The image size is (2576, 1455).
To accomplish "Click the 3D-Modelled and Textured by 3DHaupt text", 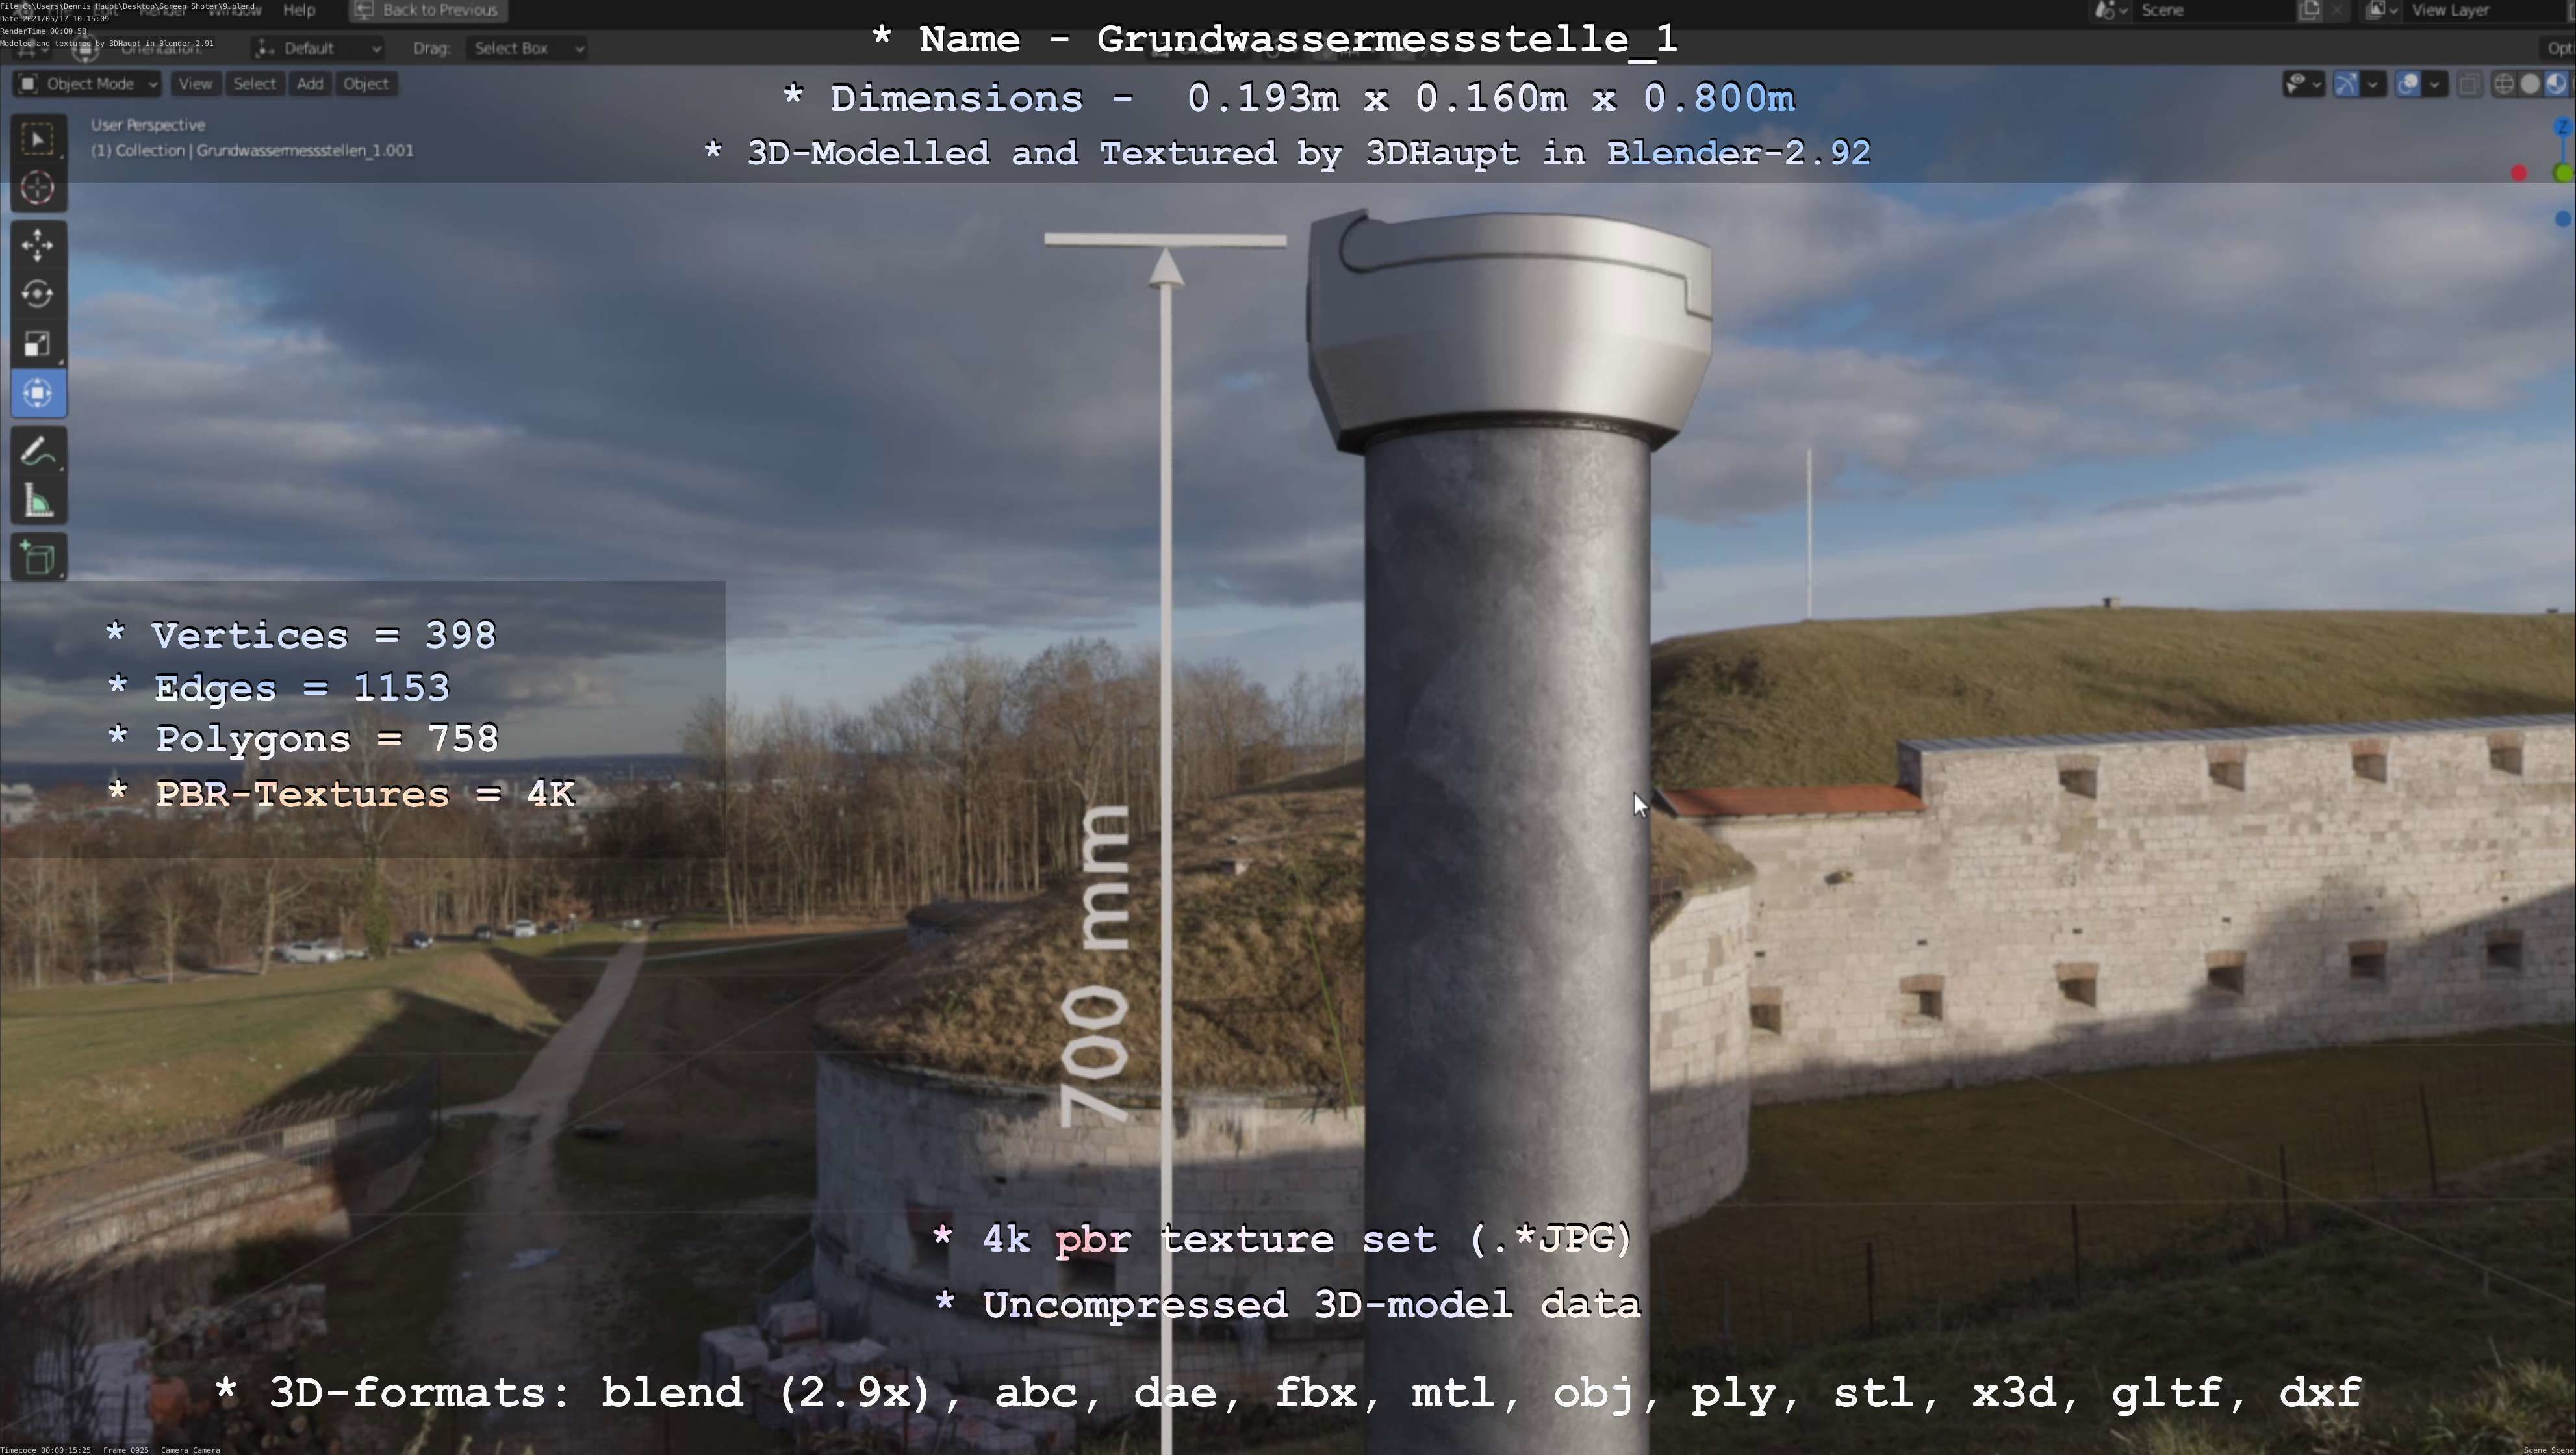I will pyautogui.click(x=1287, y=153).
